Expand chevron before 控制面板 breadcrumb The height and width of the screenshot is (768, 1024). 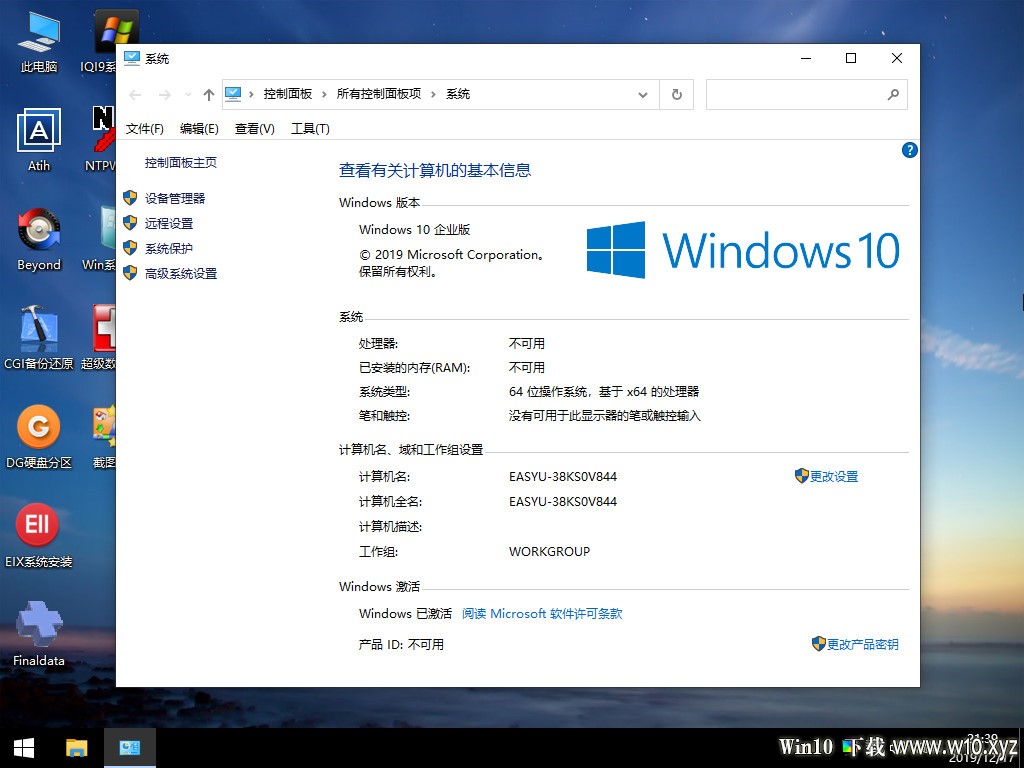tap(251, 95)
